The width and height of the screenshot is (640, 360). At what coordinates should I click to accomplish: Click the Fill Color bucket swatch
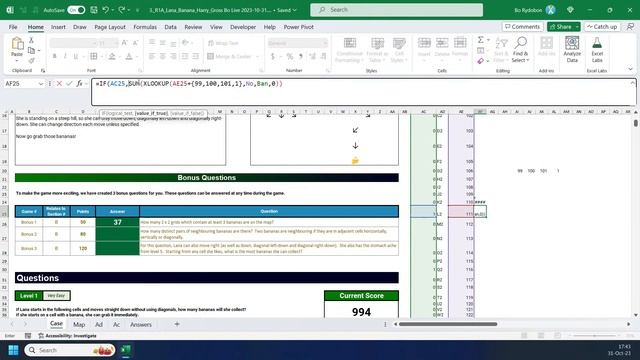[112, 56]
